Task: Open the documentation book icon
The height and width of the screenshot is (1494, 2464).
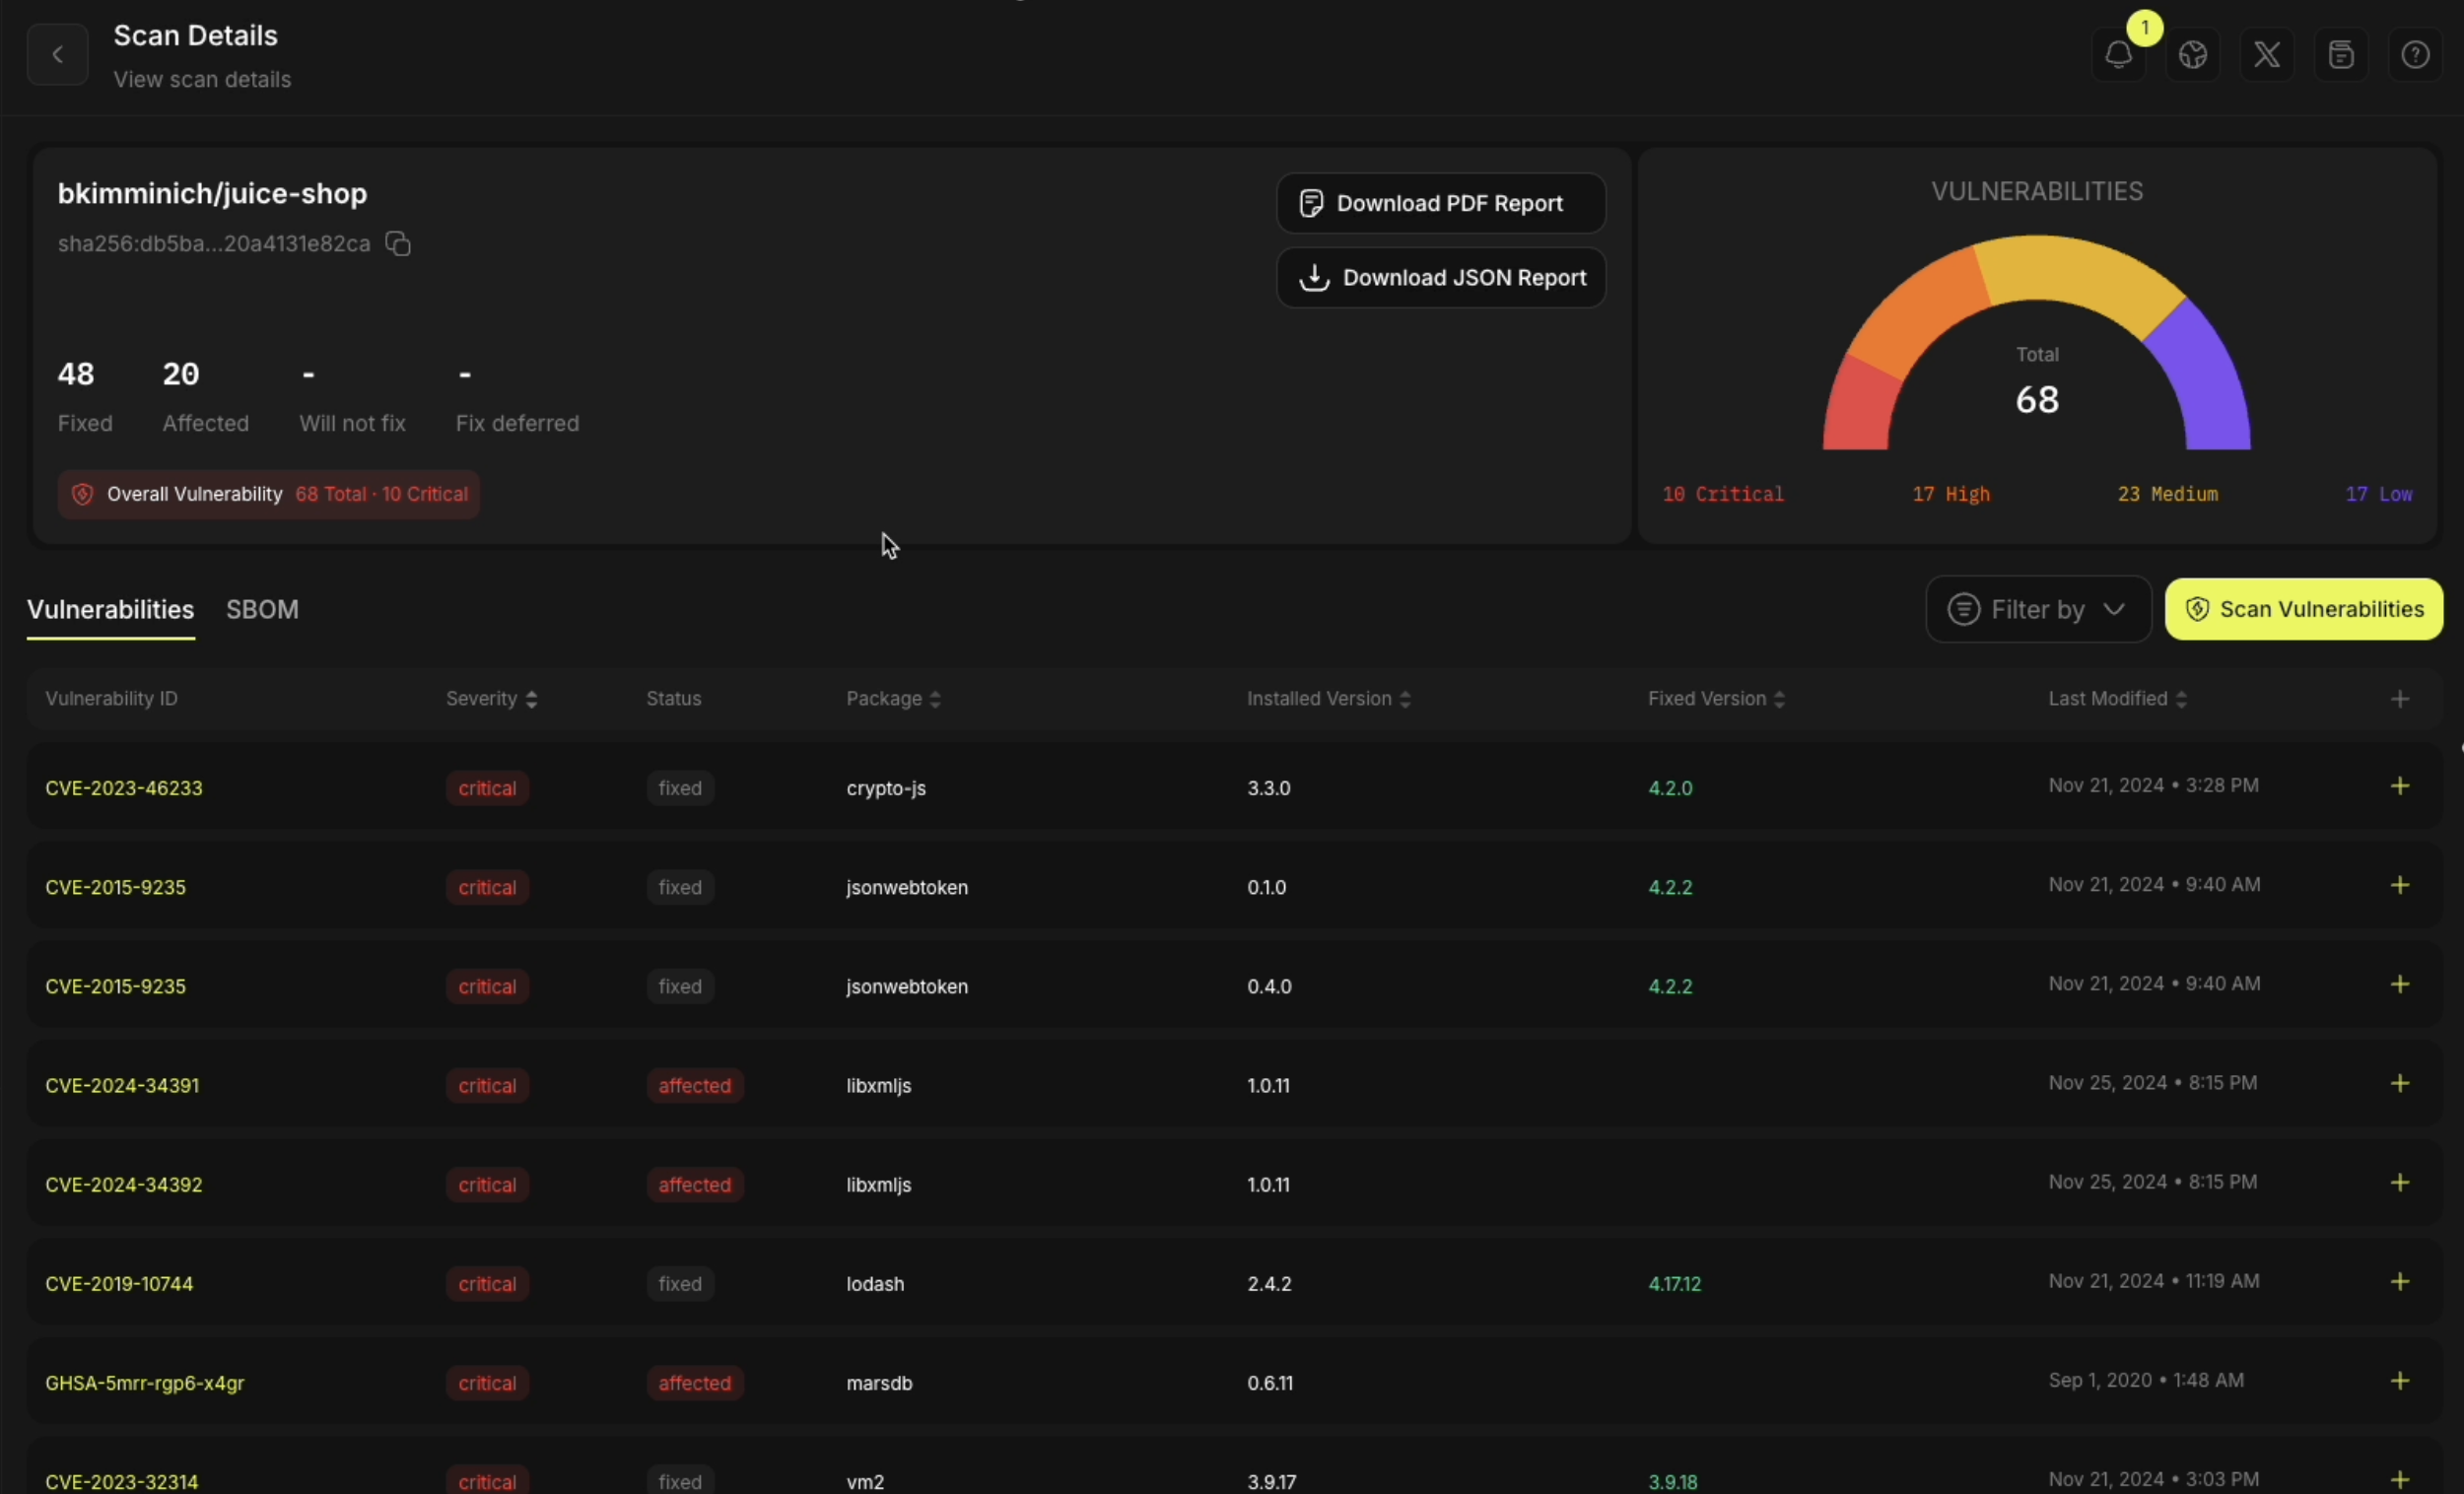Action: pos(2342,54)
